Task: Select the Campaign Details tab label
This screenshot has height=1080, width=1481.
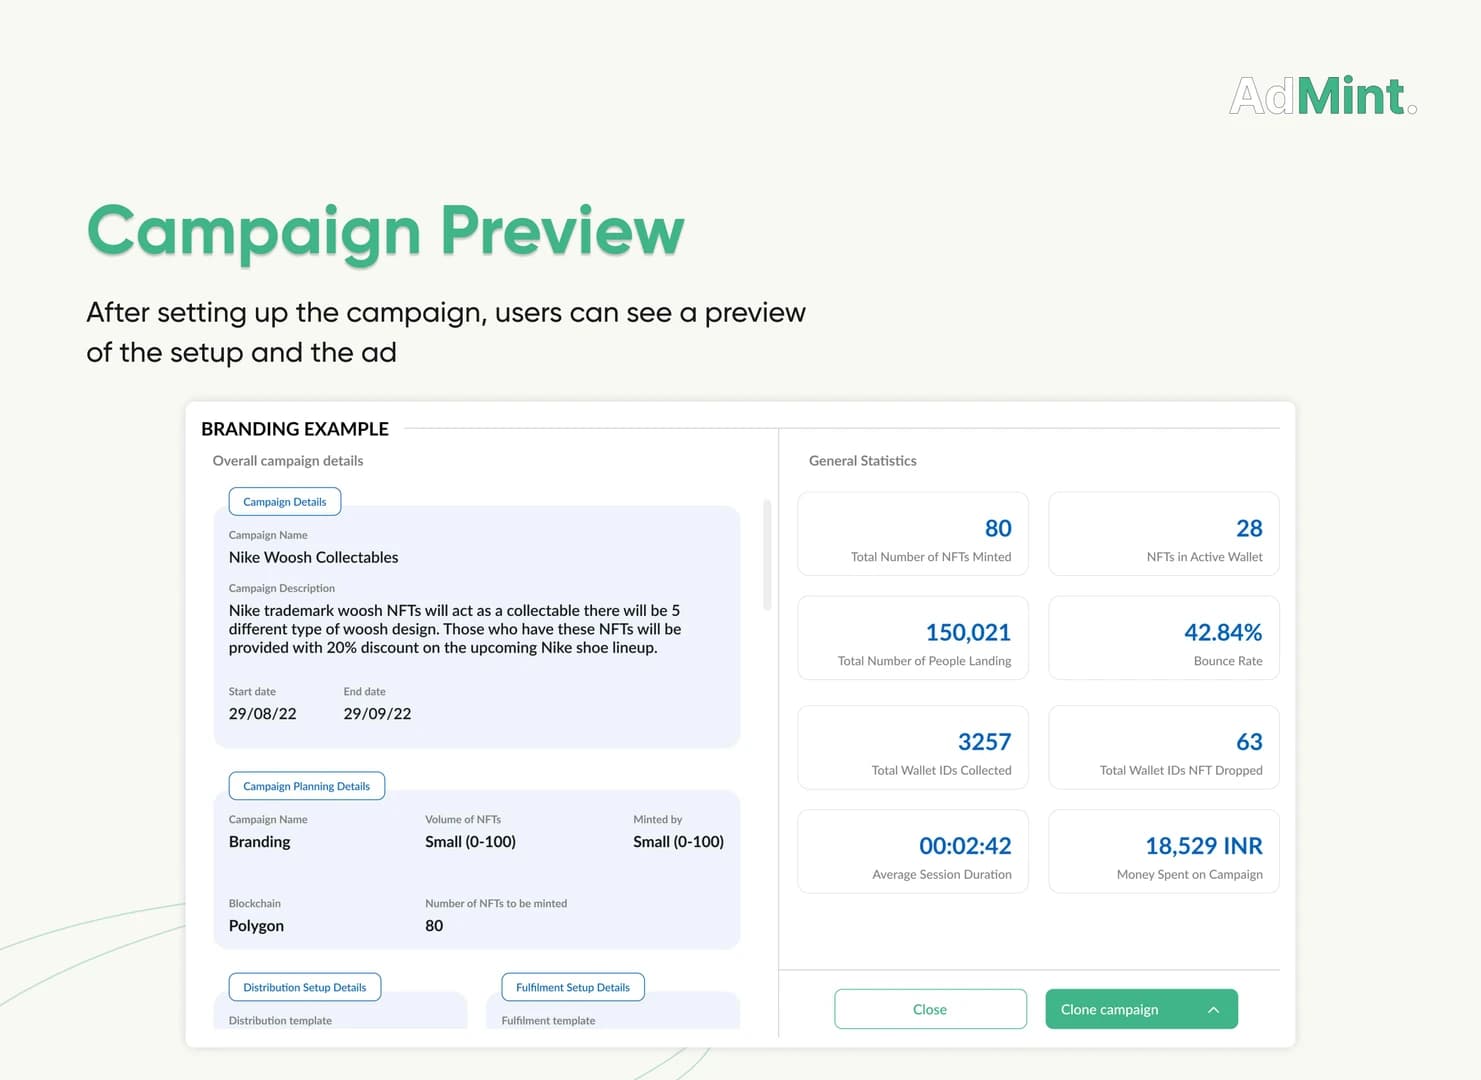Action: tap(285, 502)
